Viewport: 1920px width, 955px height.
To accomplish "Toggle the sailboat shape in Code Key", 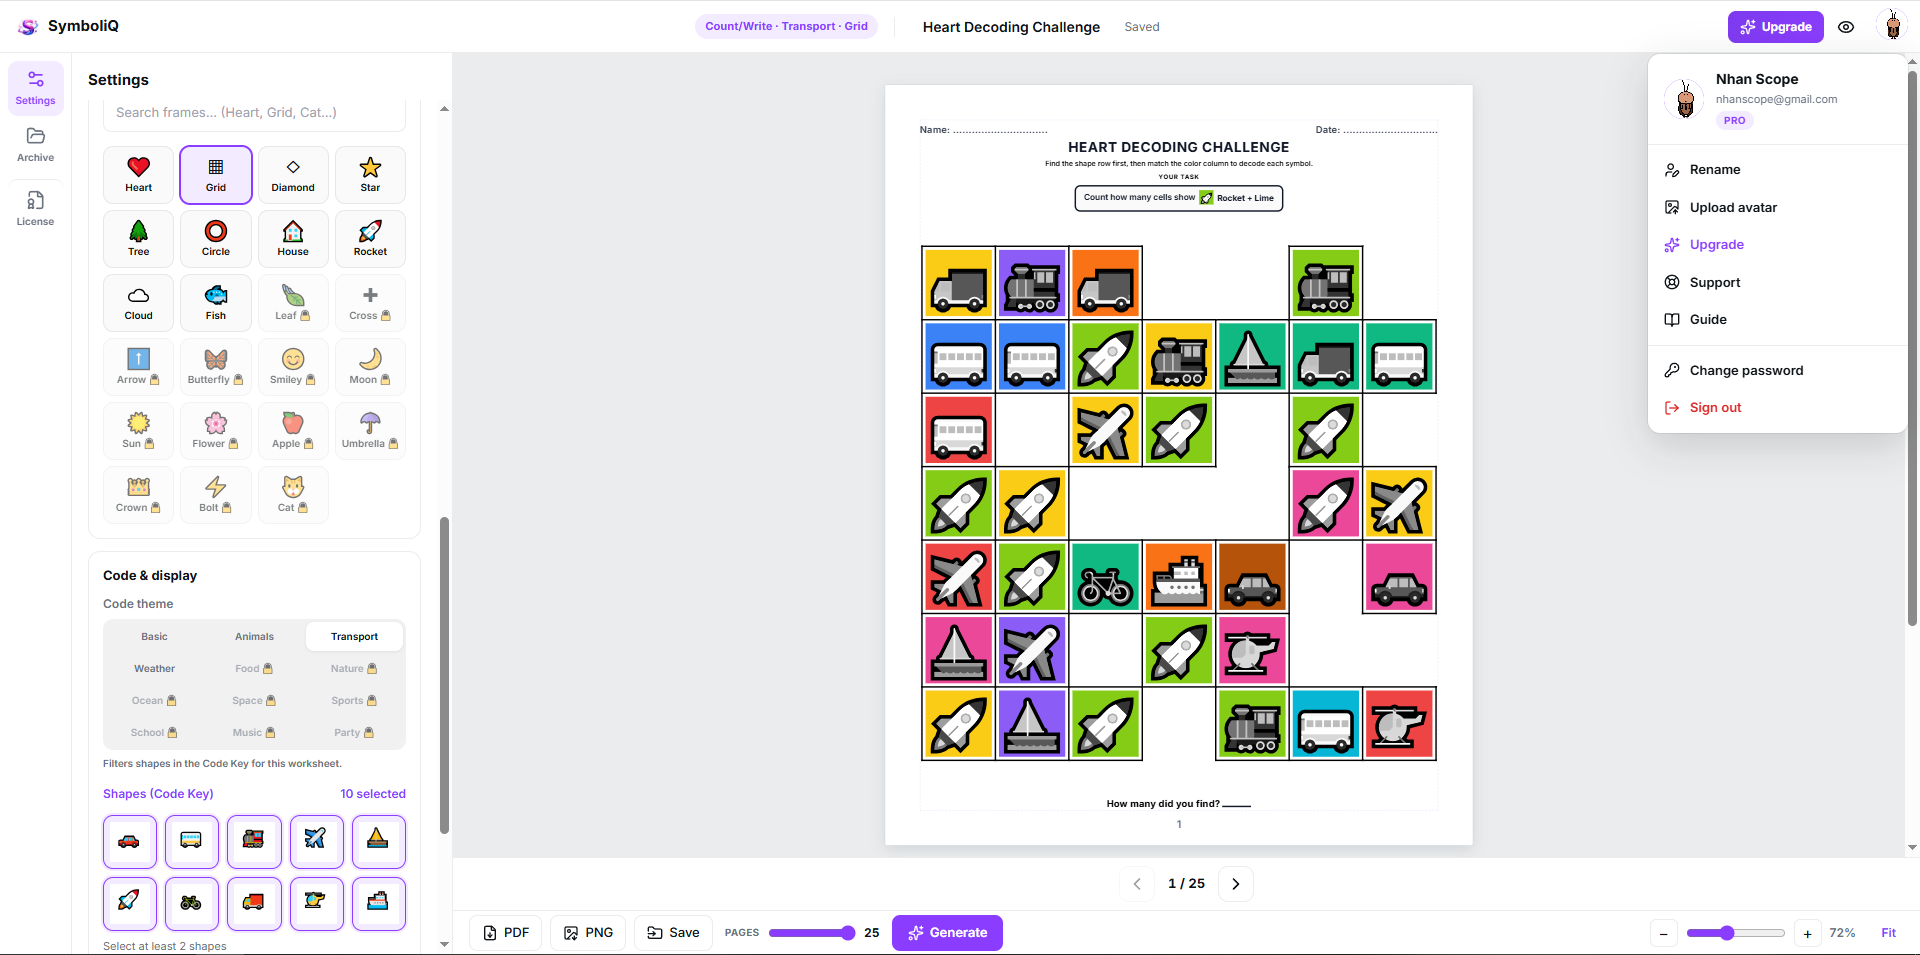I will [378, 841].
